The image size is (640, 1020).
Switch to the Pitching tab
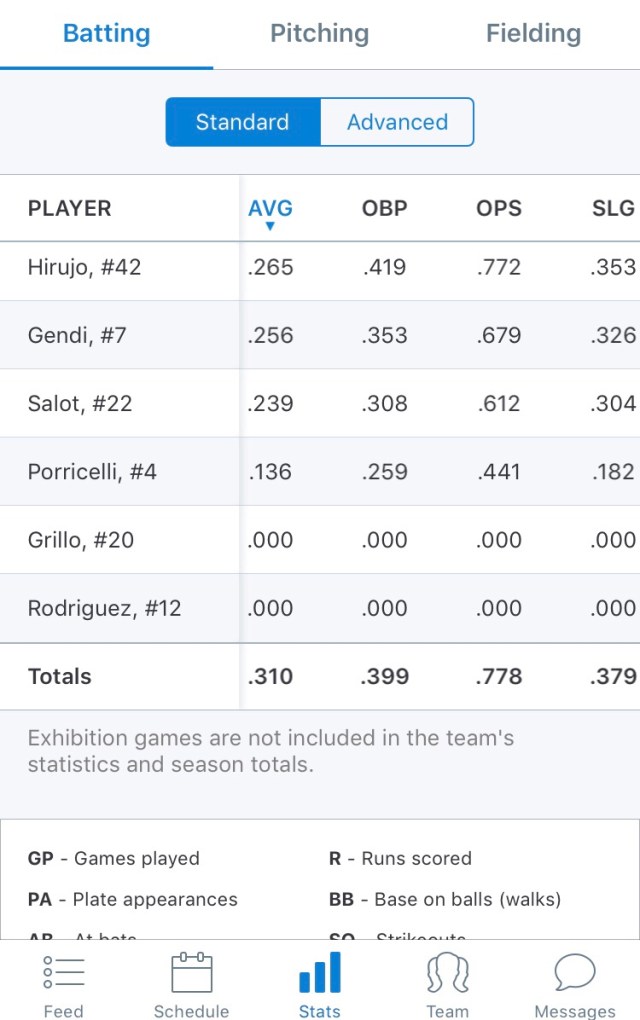tap(320, 33)
